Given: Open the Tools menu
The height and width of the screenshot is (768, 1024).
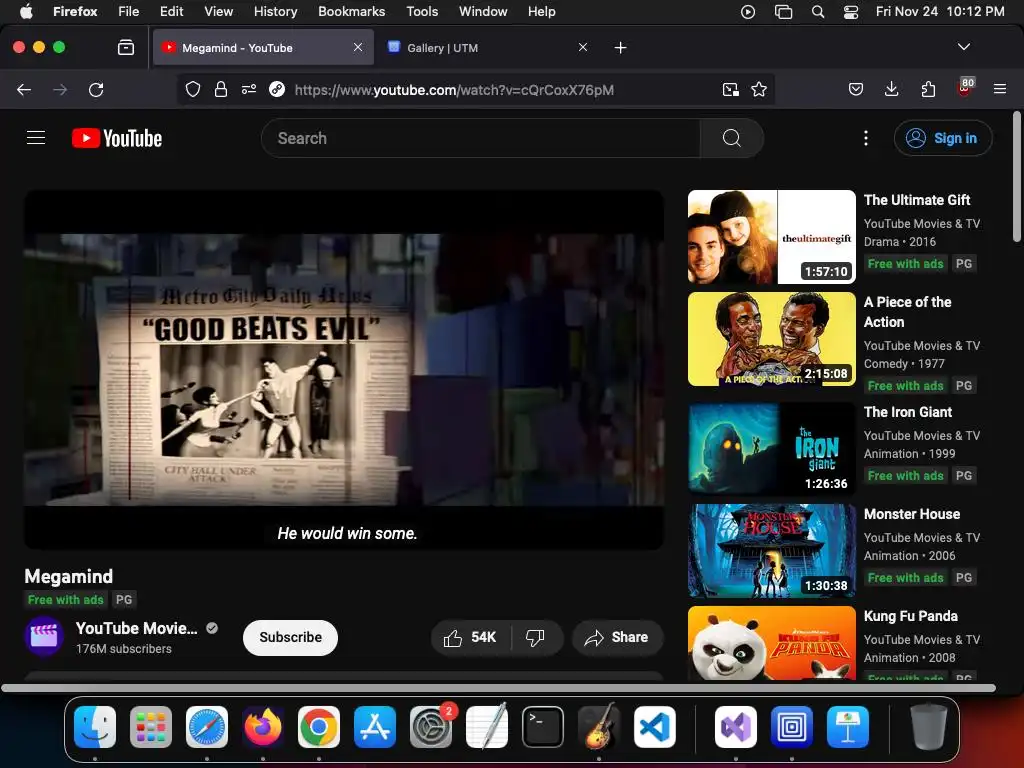Looking at the screenshot, I should pos(422,11).
